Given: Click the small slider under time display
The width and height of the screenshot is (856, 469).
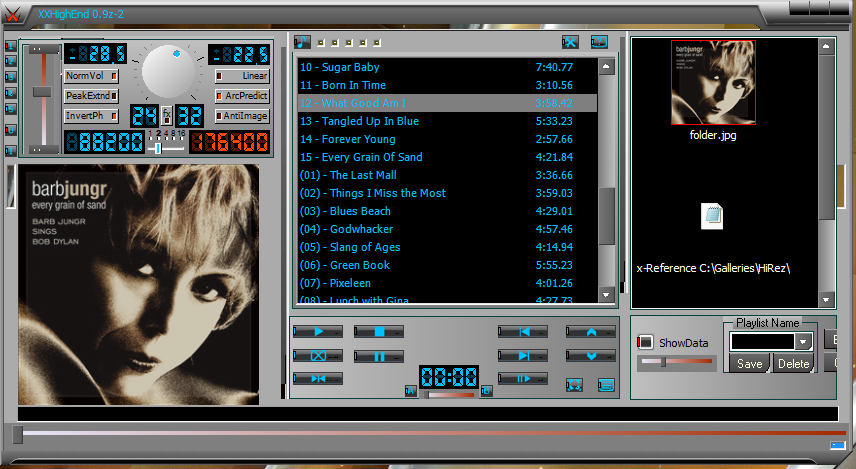Looking at the screenshot, I should (x=449, y=395).
